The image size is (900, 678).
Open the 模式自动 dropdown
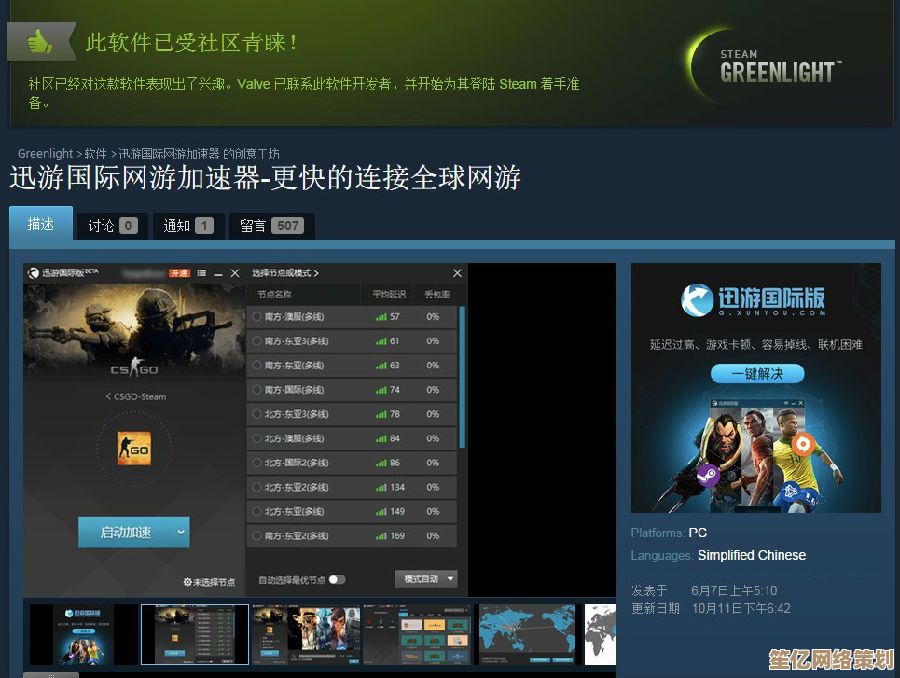(426, 578)
